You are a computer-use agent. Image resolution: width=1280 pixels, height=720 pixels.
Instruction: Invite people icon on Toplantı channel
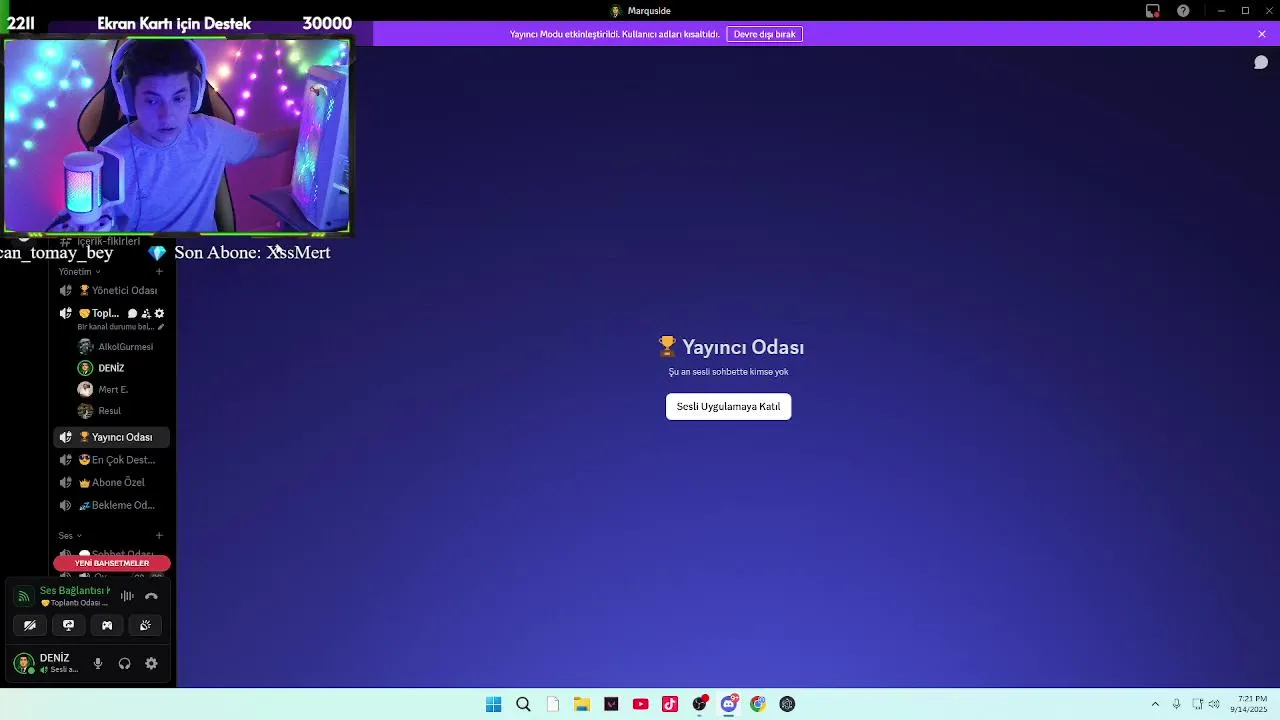click(x=146, y=313)
